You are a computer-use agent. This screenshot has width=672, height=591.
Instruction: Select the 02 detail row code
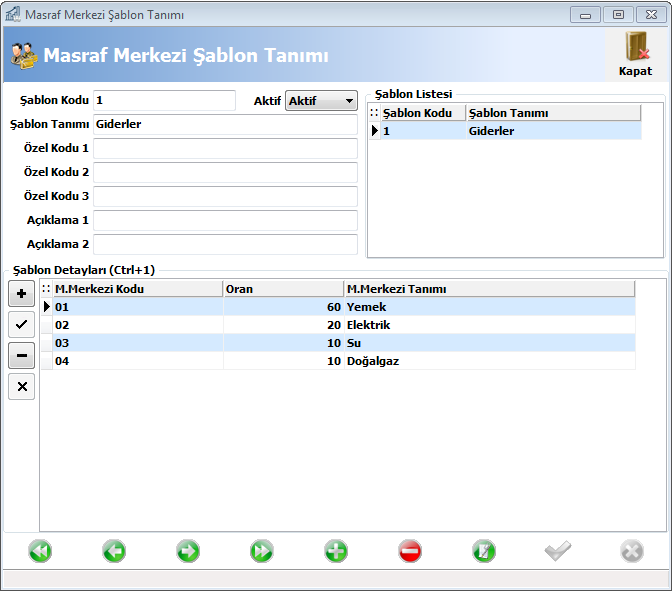pyautogui.click(x=138, y=325)
